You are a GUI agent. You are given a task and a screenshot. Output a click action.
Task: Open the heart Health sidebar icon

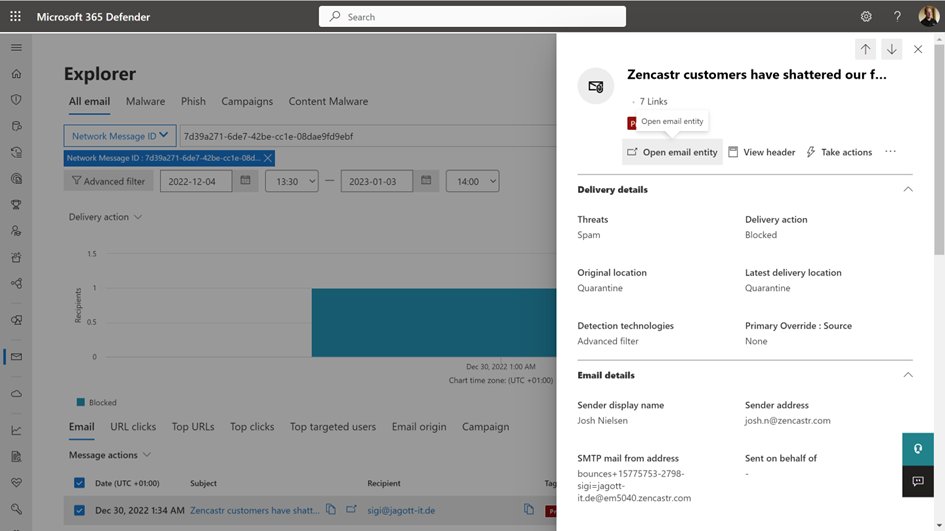pos(16,483)
